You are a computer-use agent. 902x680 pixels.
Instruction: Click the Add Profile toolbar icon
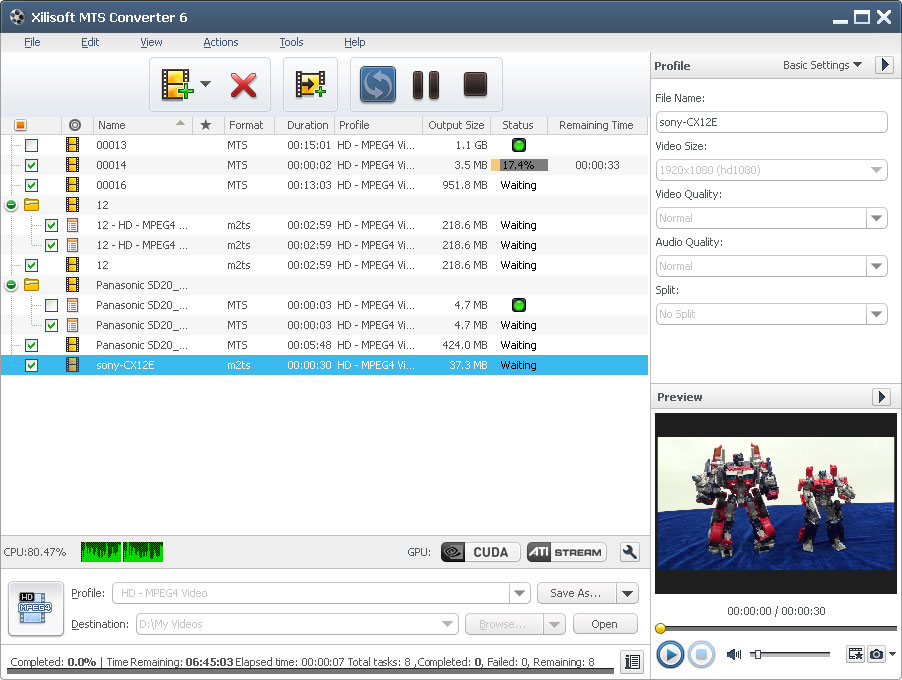(x=310, y=85)
